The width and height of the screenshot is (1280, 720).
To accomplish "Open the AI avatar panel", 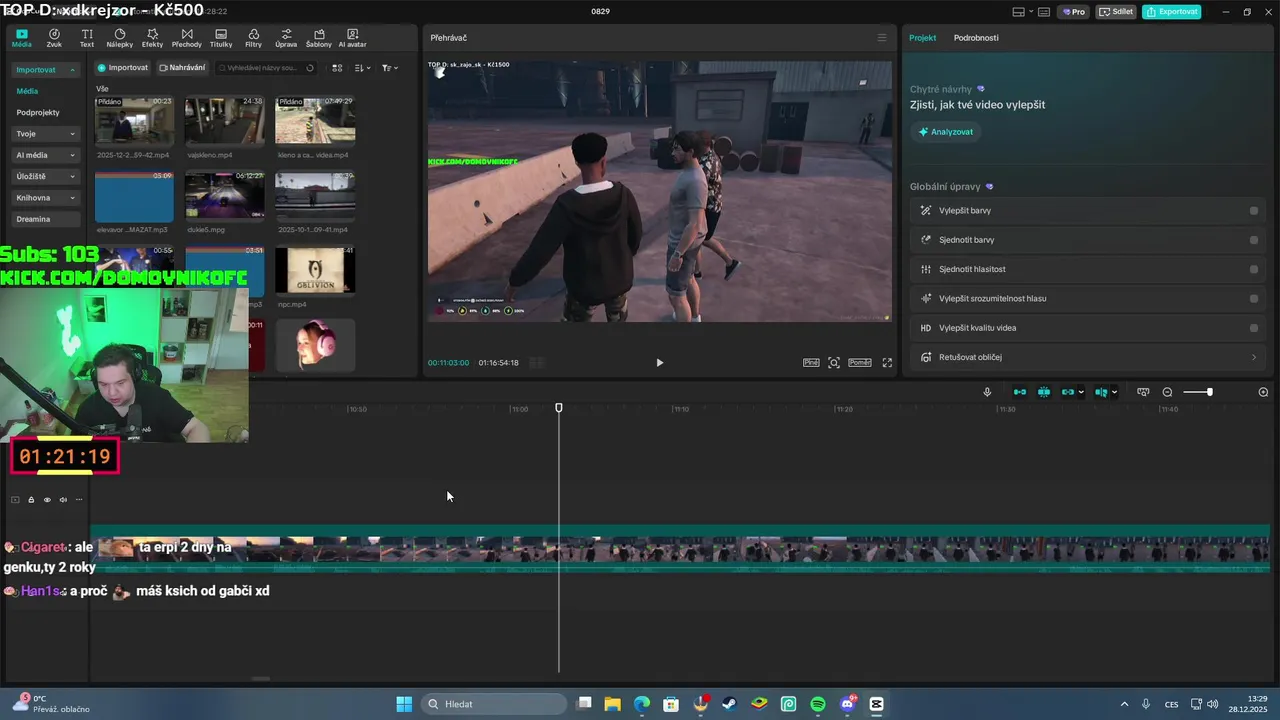I will coord(352,38).
